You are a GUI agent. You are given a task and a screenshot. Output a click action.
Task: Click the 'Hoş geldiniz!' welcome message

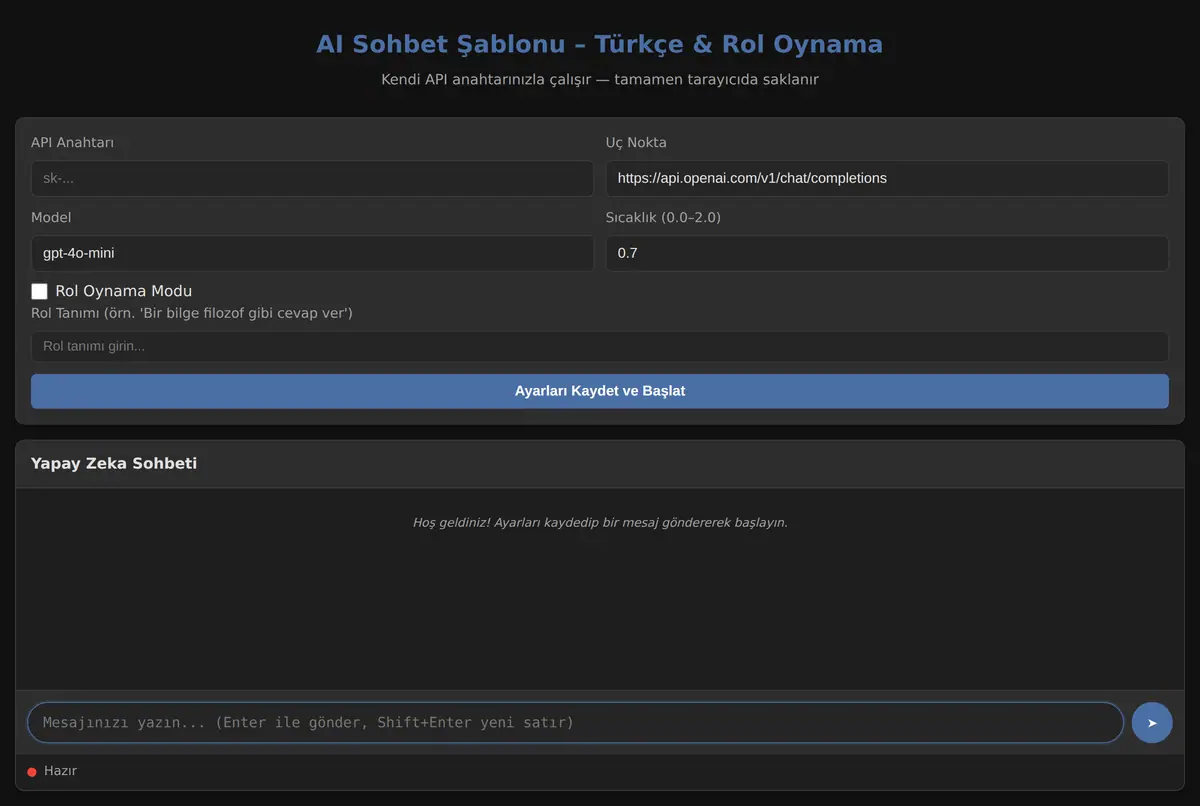coord(600,522)
